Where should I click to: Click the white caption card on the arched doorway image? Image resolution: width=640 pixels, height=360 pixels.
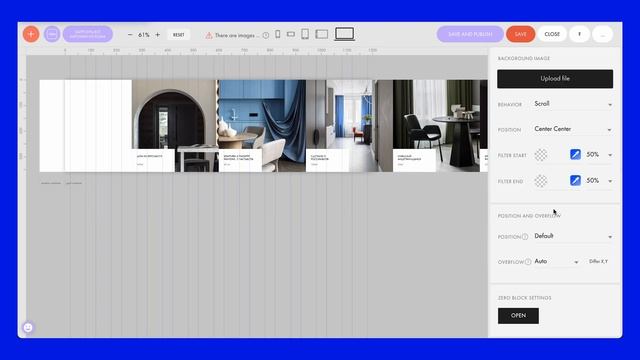click(153, 160)
